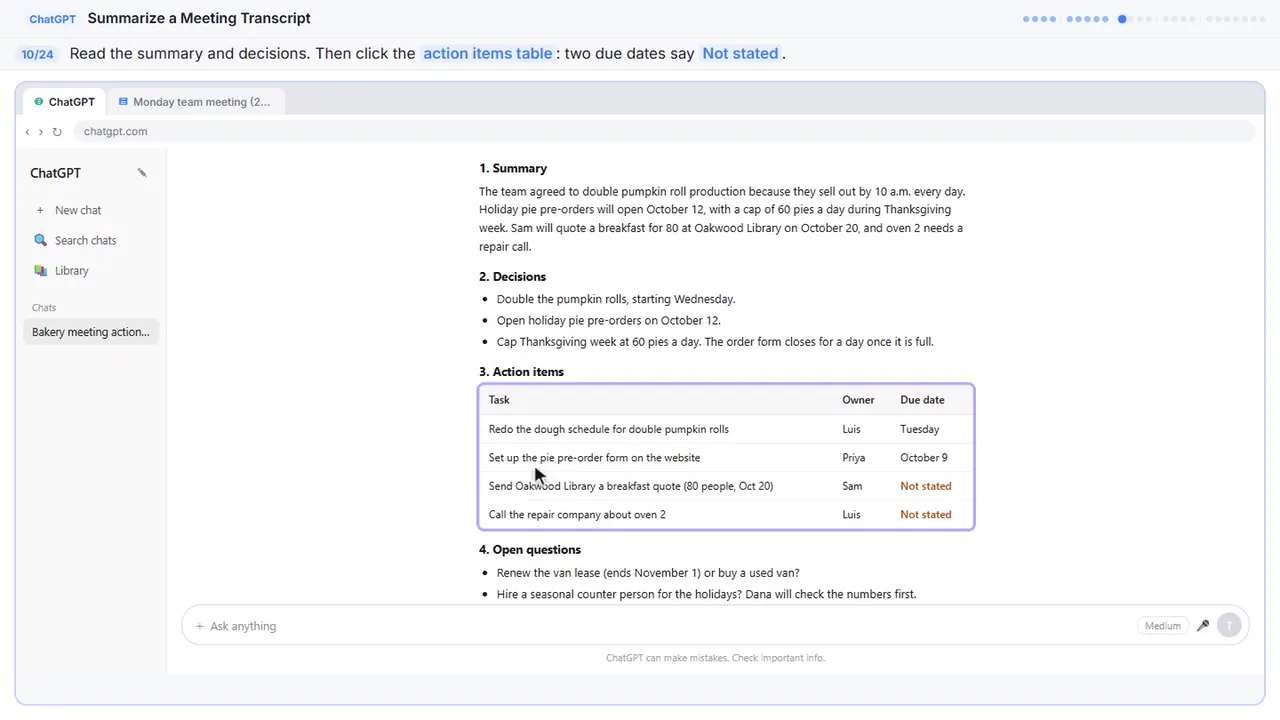
Task: Click the plus attach icon before Ask anything
Action: pos(200,626)
